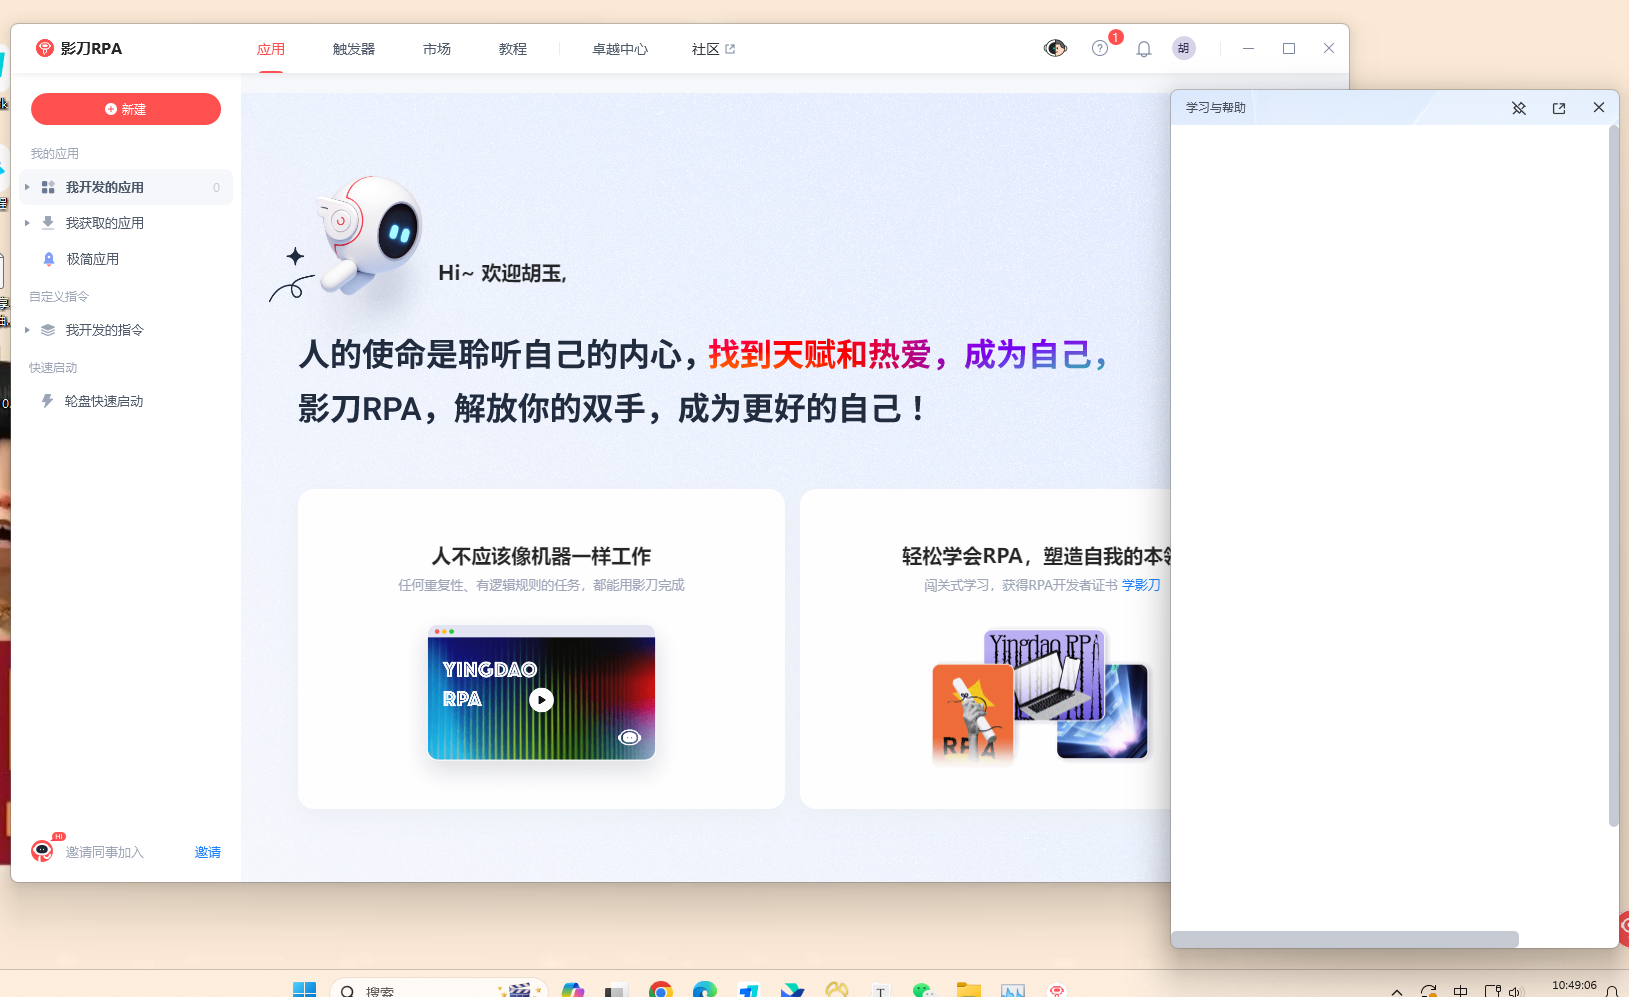Select 轮盘快速启动 in the sidebar
Screen dimensions: 1629x997
click(103, 401)
